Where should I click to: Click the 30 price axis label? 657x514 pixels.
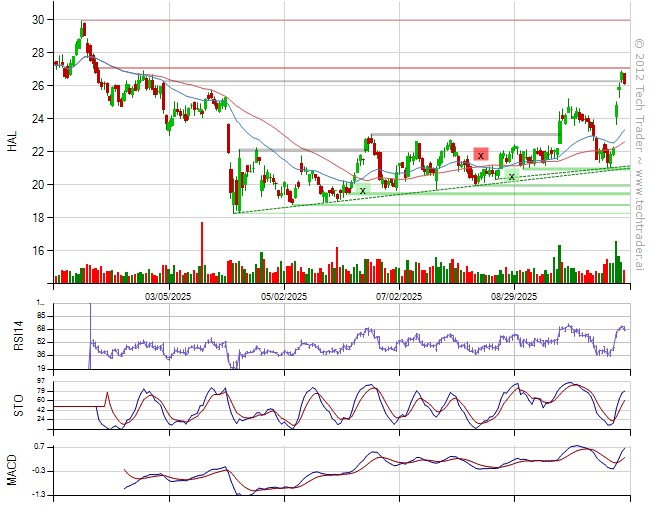(37, 20)
